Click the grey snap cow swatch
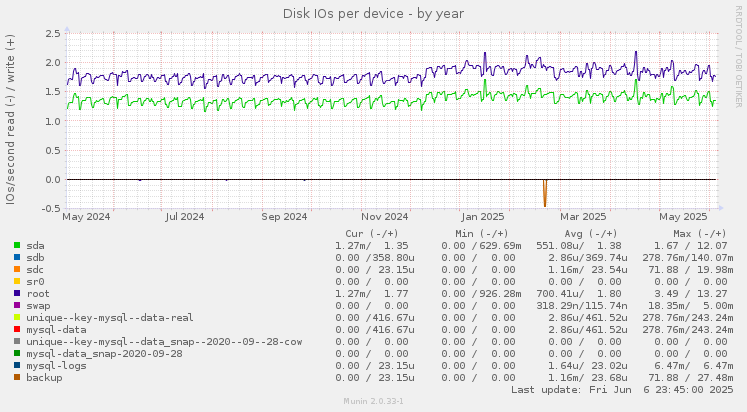This screenshot has height=412, width=747. [17, 342]
